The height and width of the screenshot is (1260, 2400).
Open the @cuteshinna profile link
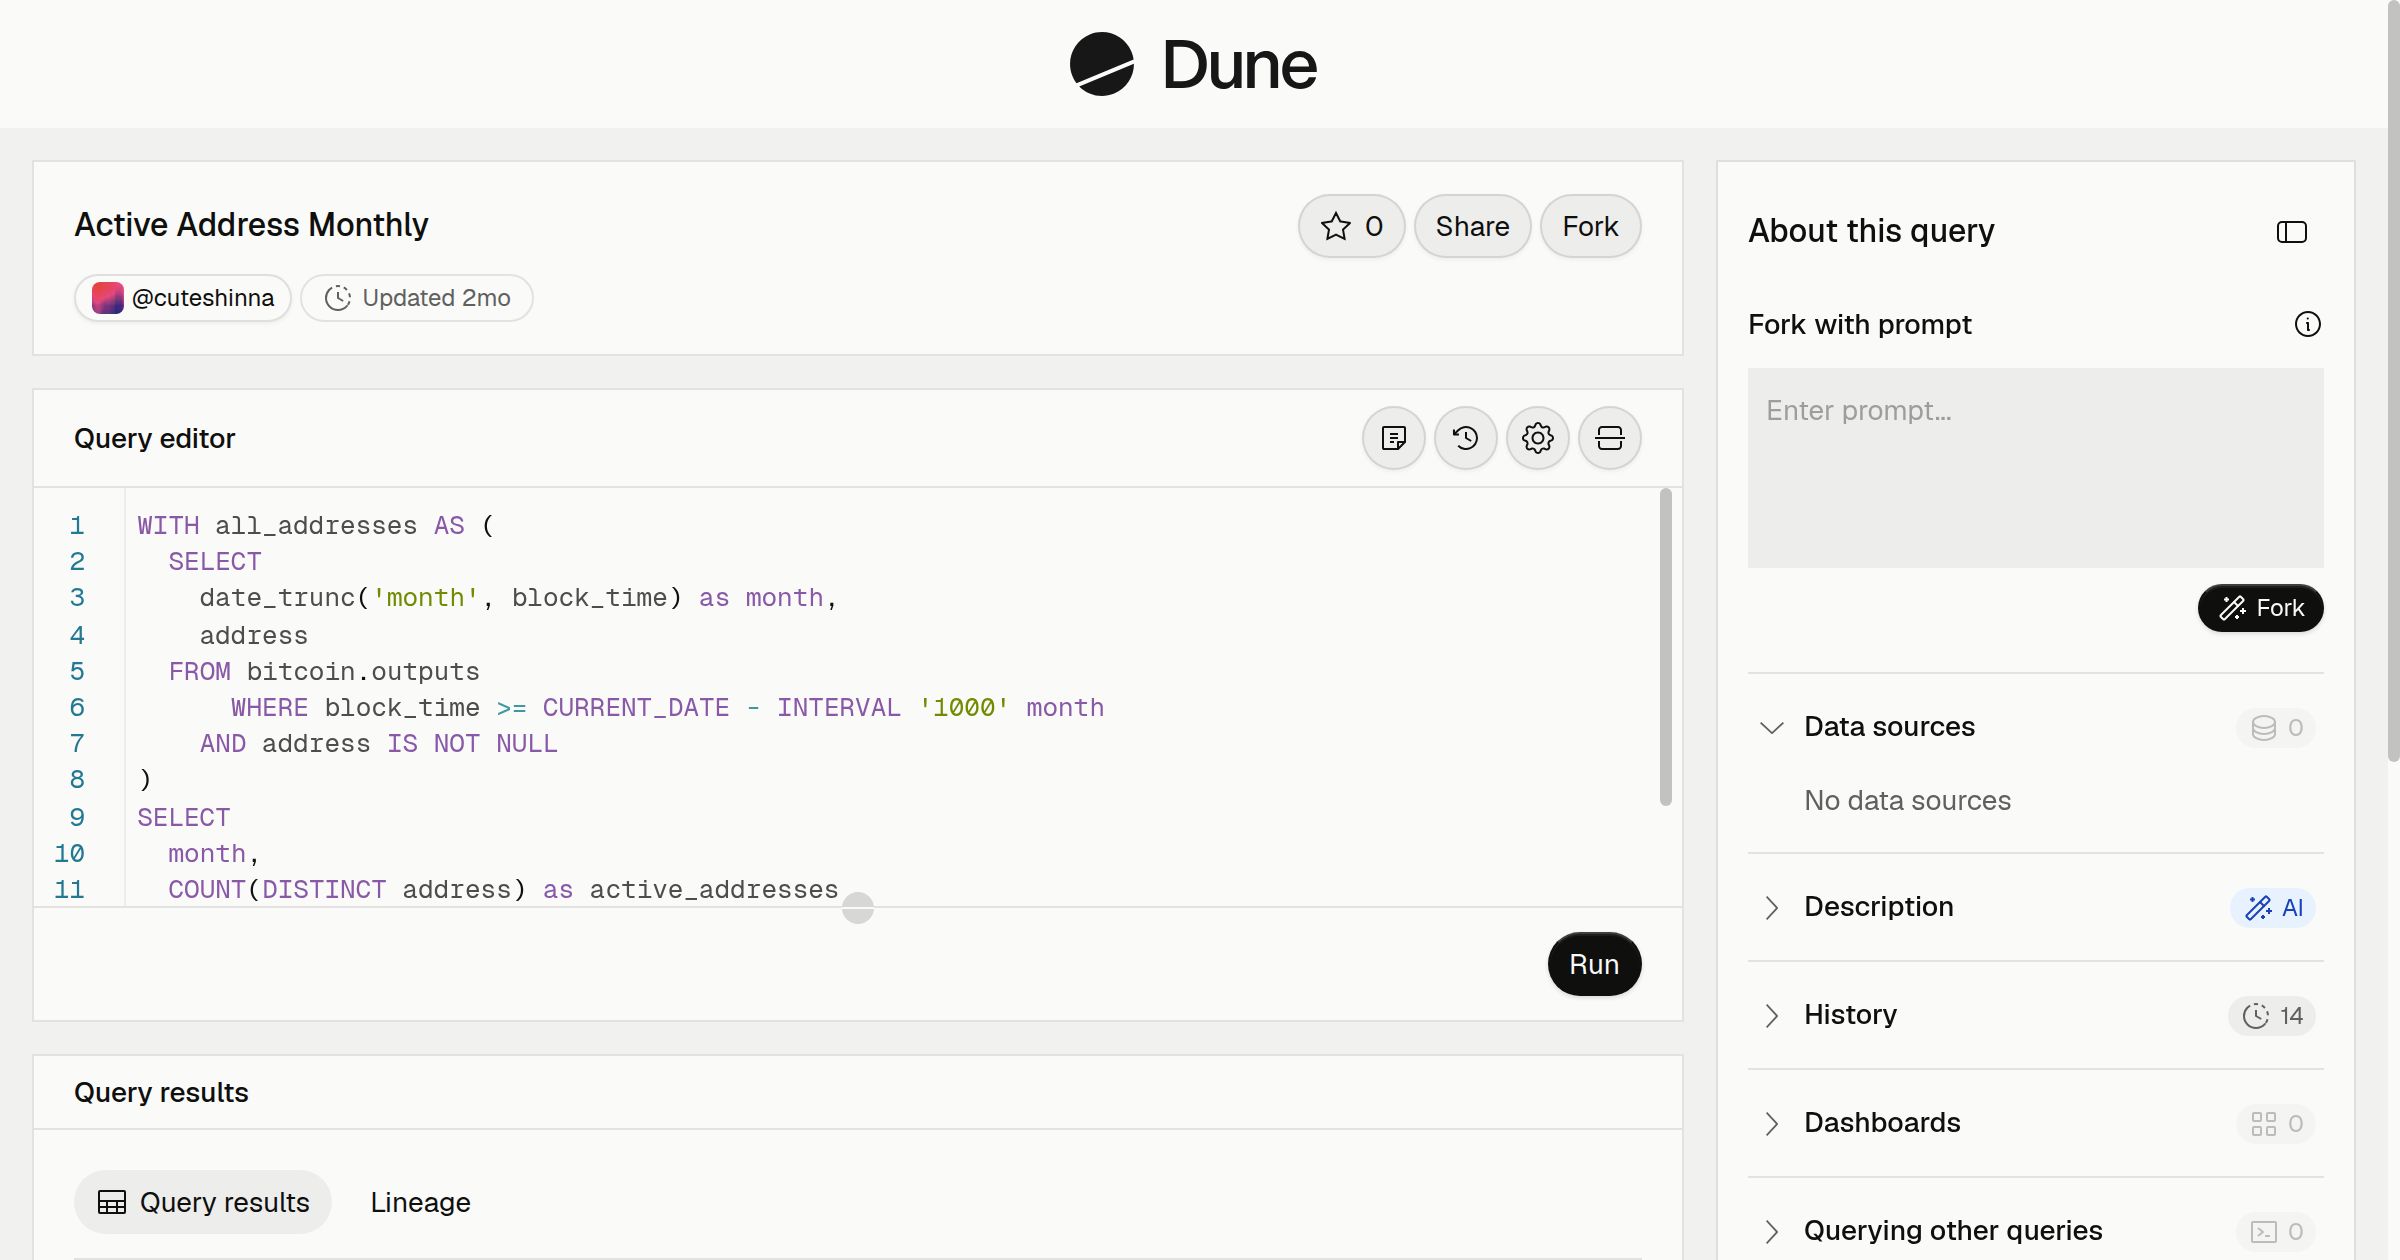pos(183,298)
